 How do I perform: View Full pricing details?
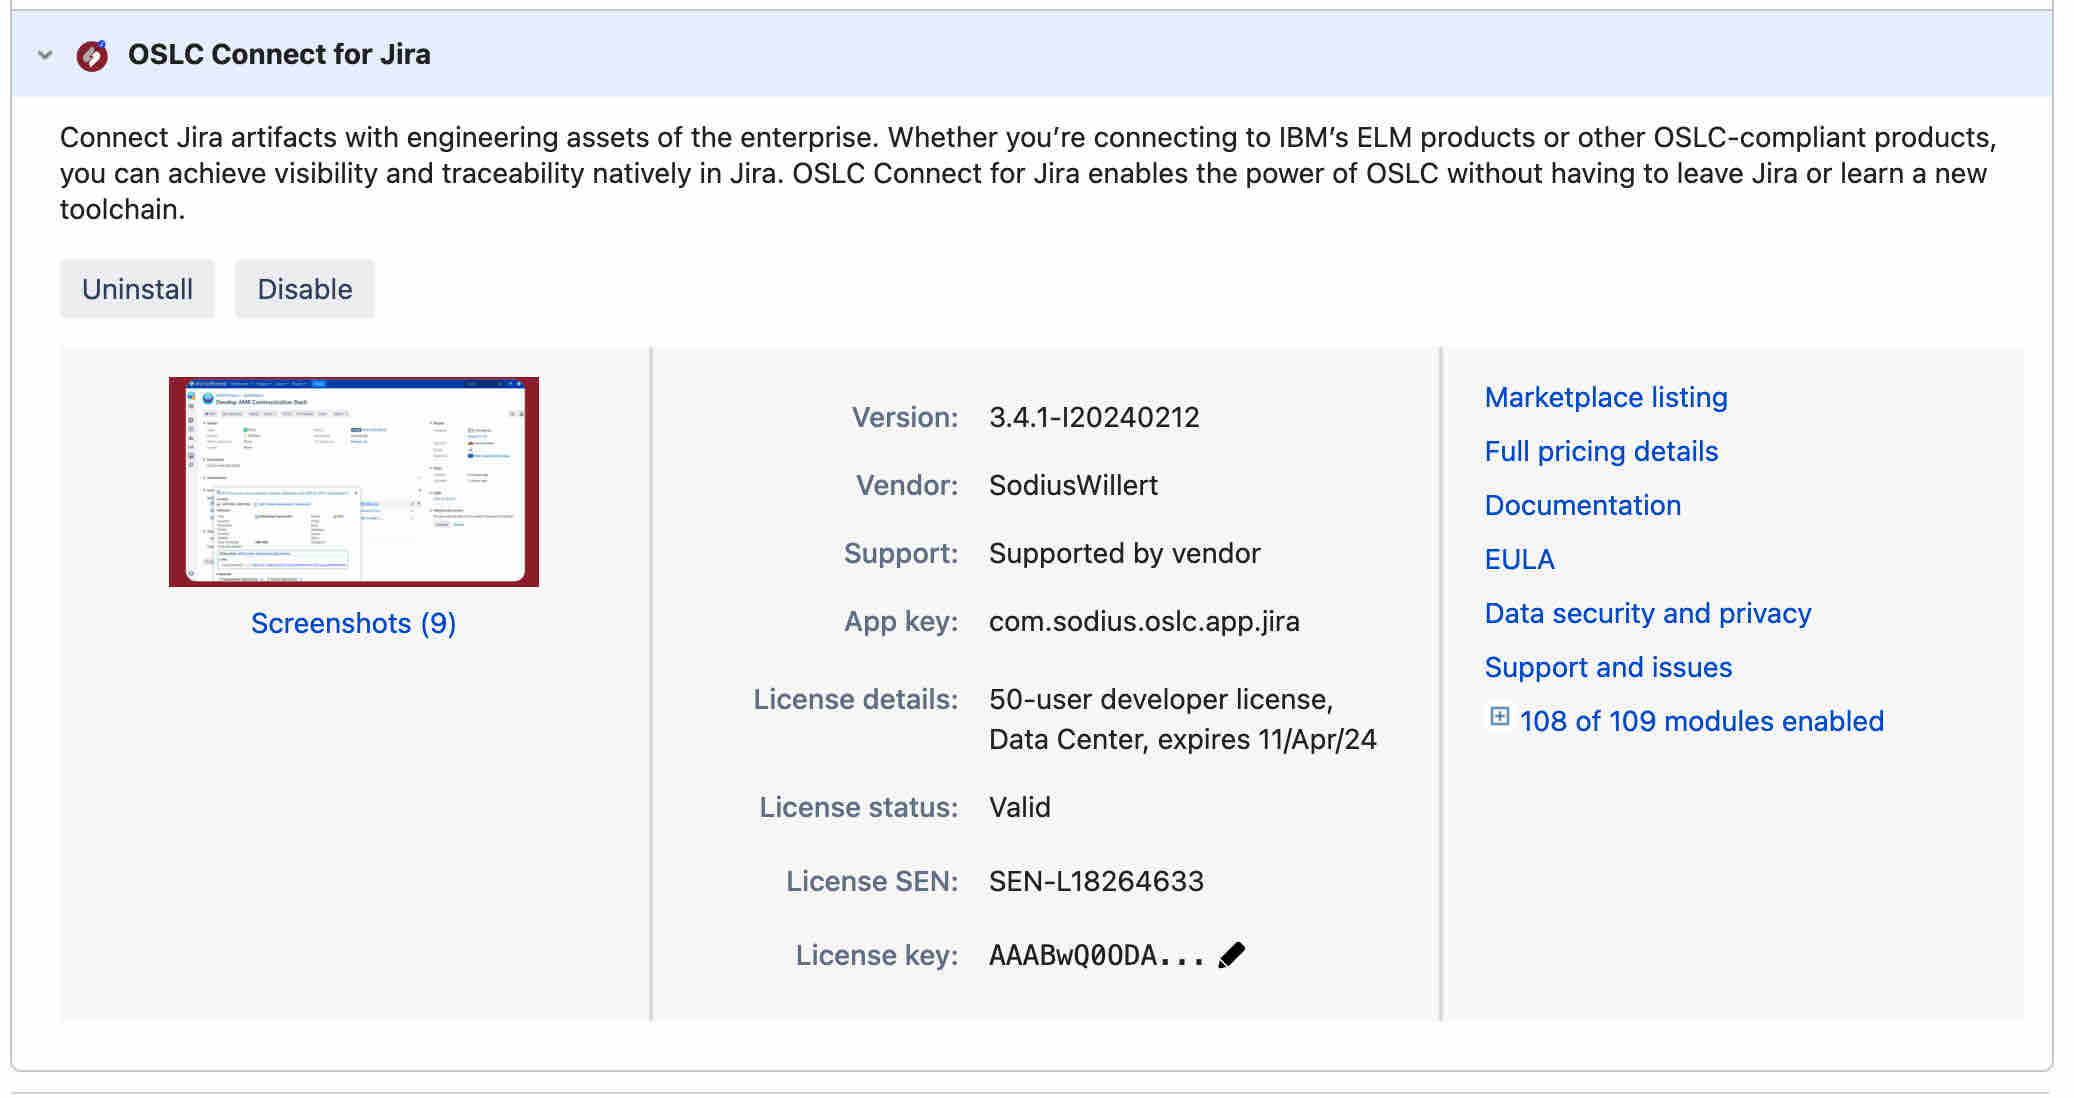click(1601, 451)
